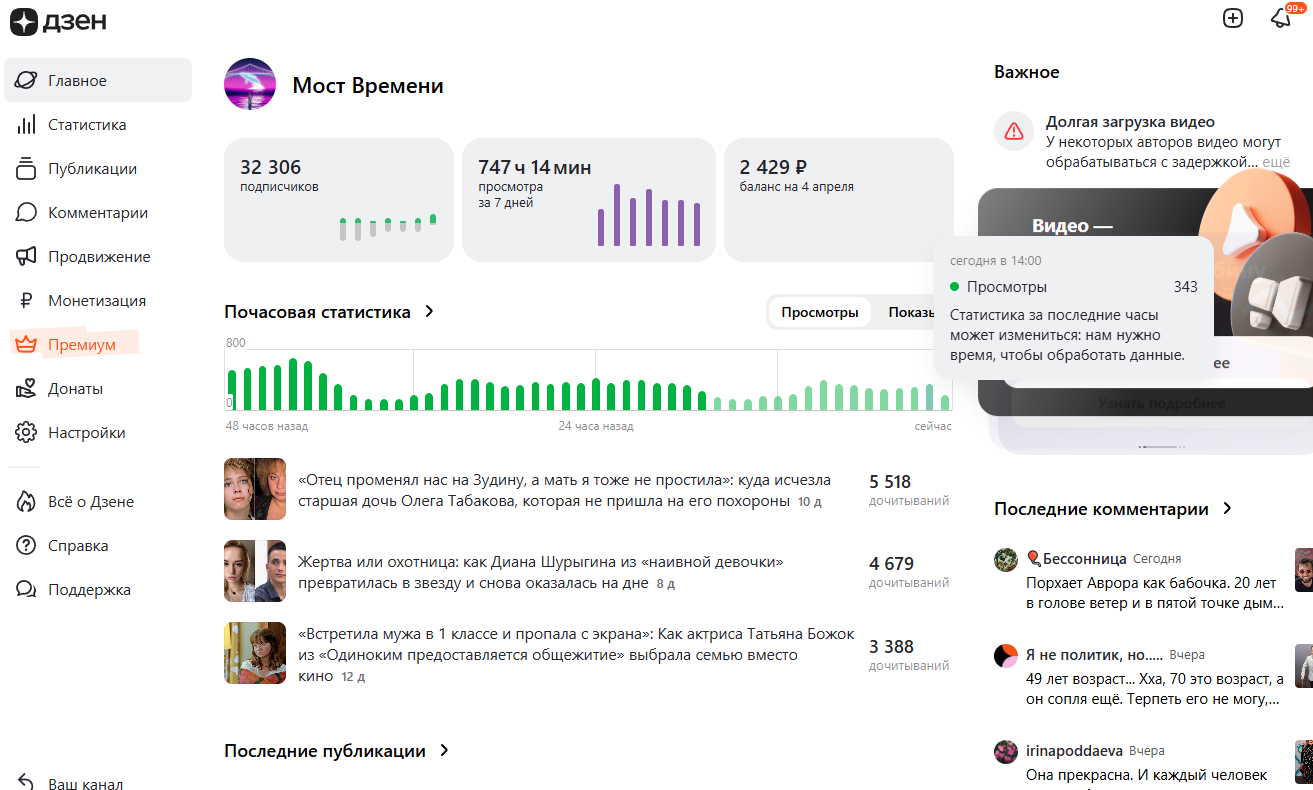This screenshot has height=790, width=1313.
Task: Click the Ваш канал back arrow icon
Action: pyautogui.click(x=27, y=784)
